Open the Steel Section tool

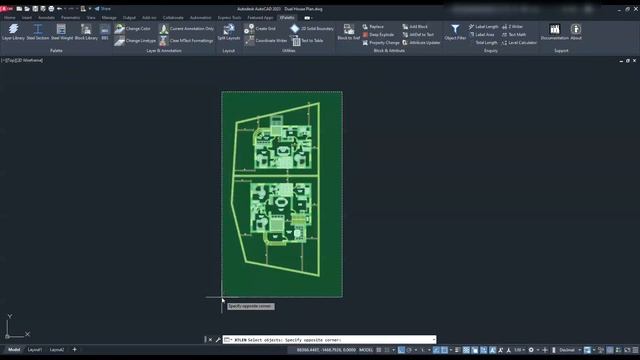coord(38,32)
